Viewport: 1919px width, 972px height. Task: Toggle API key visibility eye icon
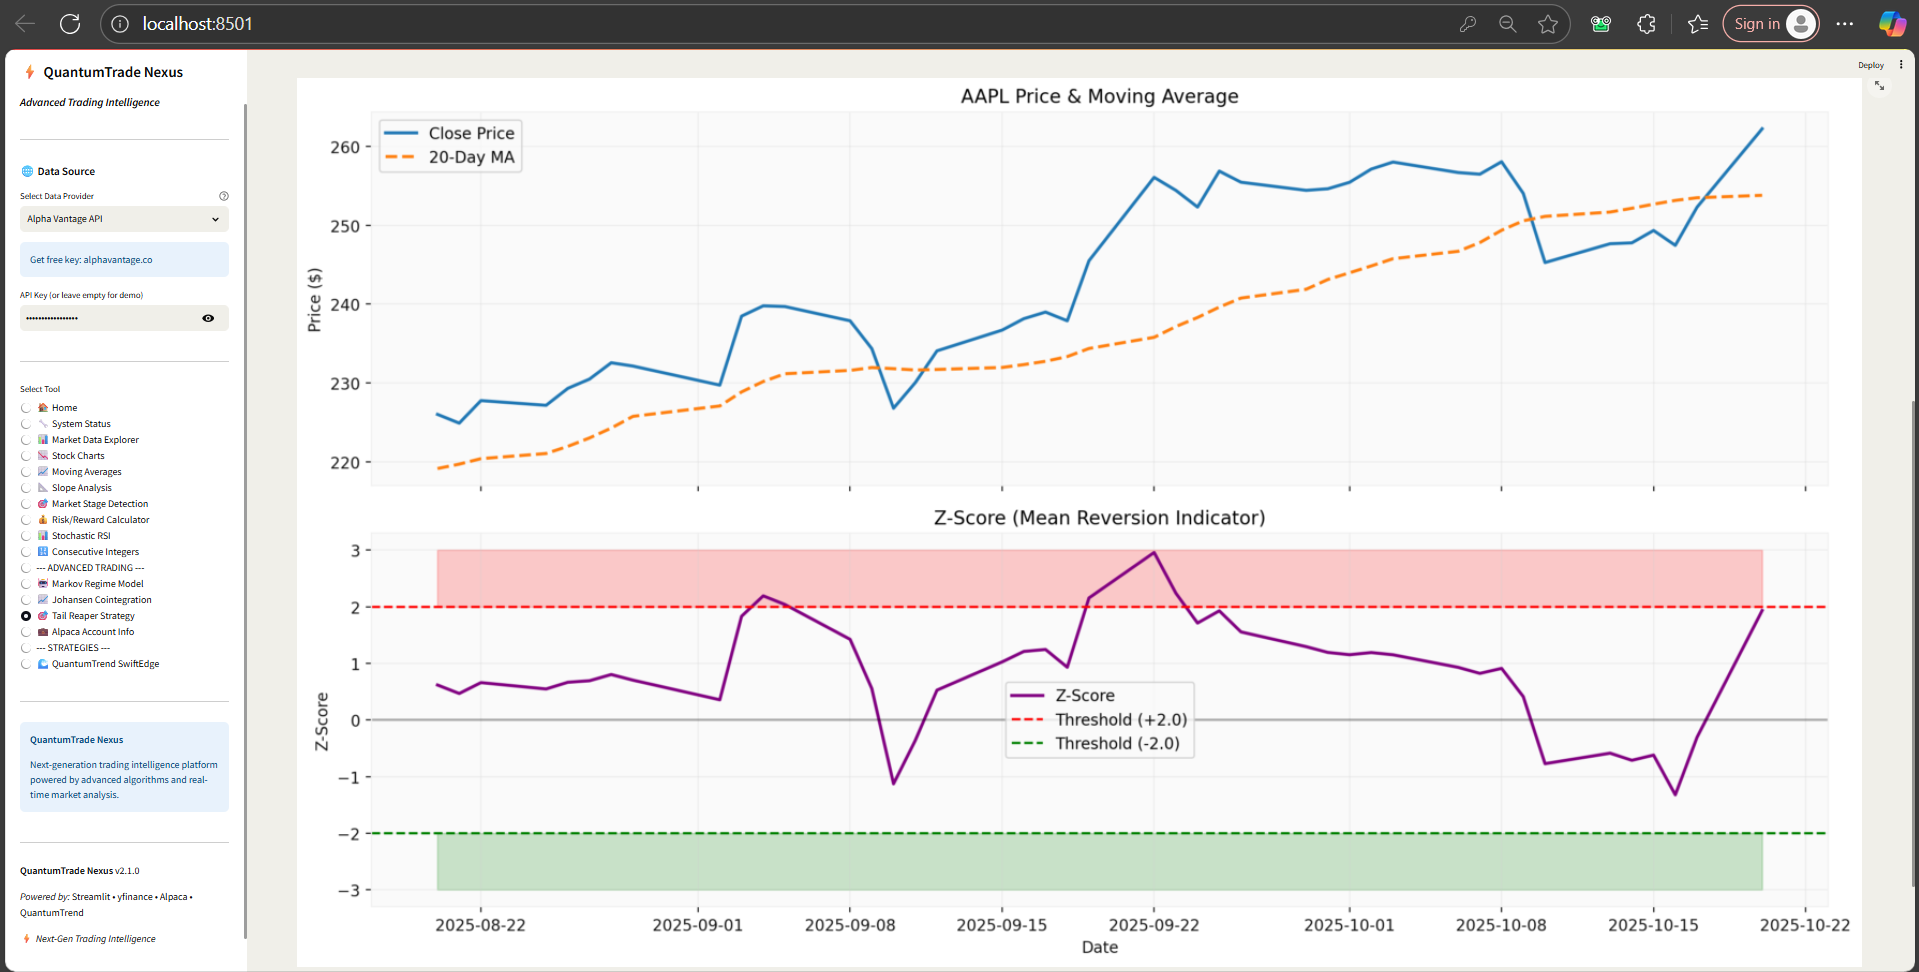(208, 318)
